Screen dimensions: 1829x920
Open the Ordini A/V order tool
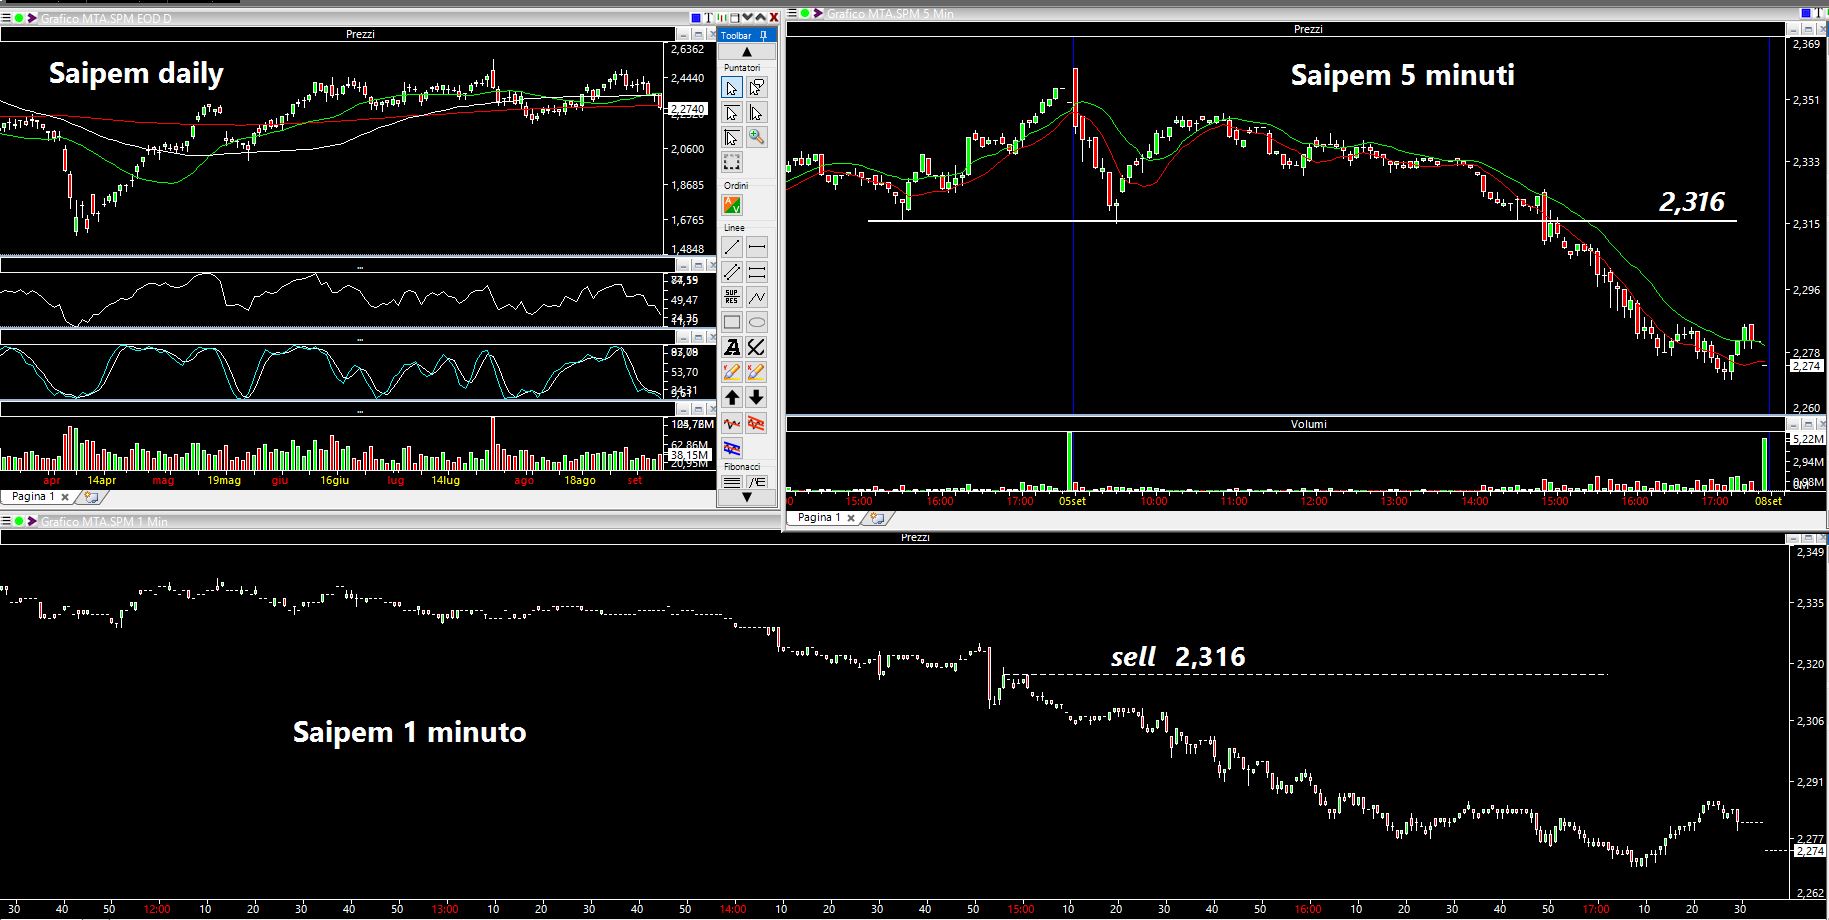(732, 205)
